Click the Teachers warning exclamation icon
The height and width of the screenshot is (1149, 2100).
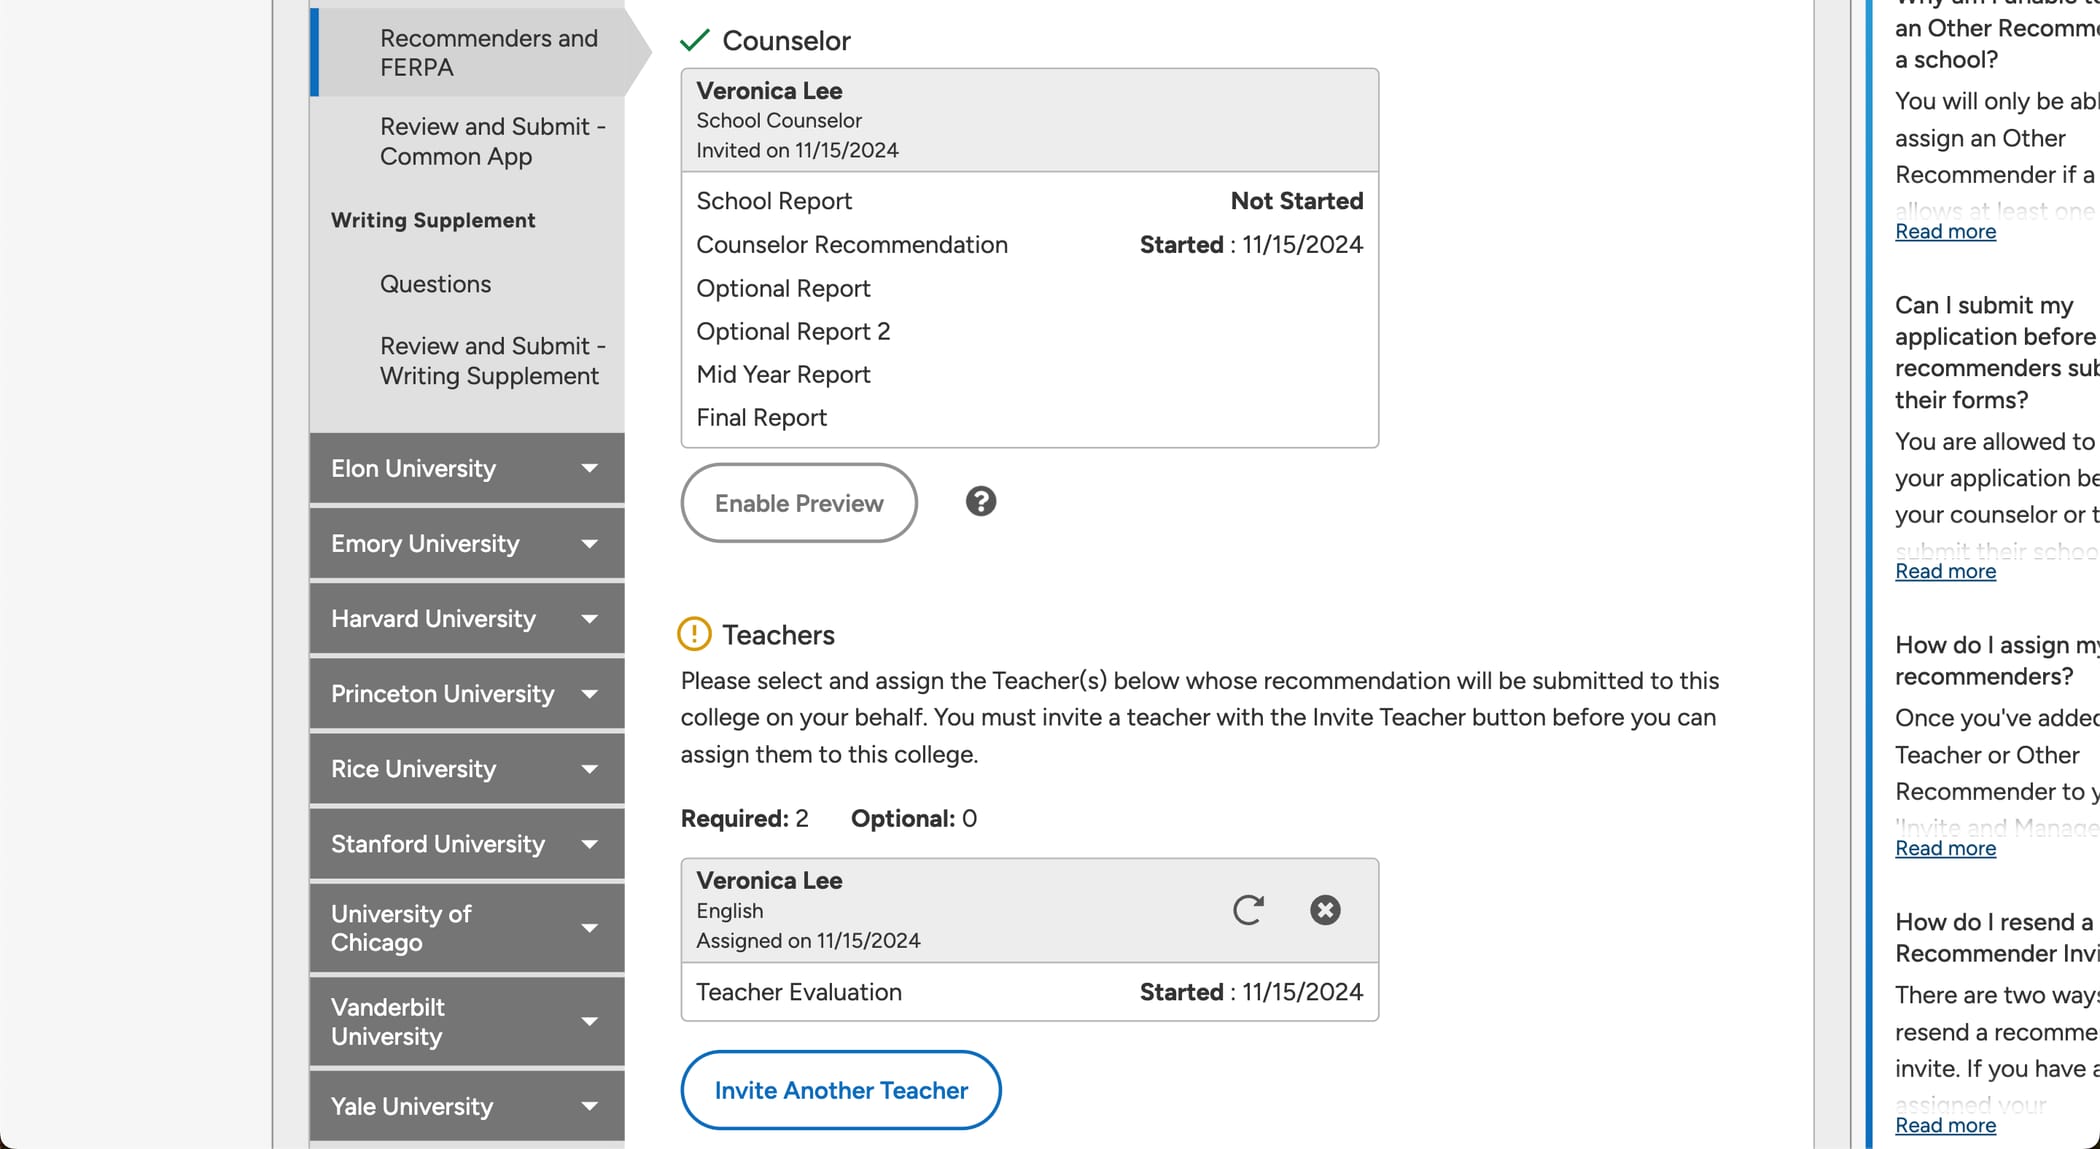(694, 634)
